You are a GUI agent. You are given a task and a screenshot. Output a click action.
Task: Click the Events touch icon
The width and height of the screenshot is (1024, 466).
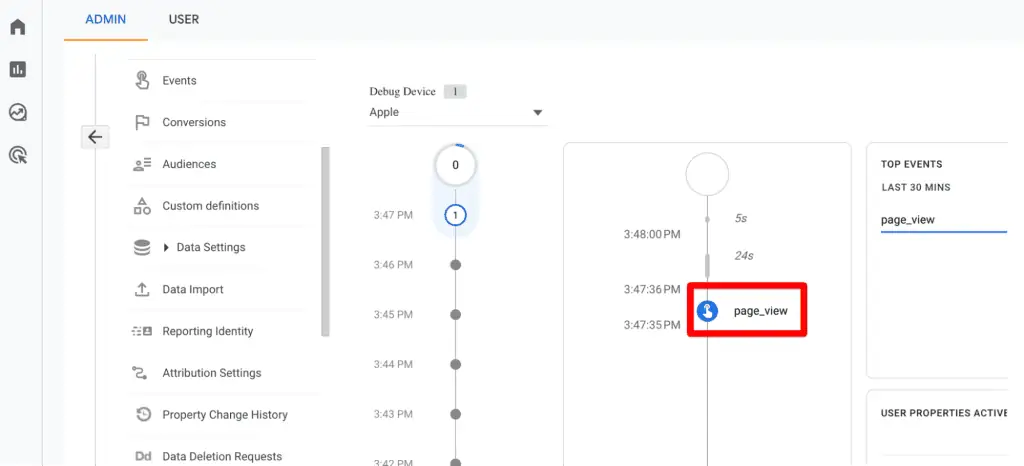pos(142,80)
